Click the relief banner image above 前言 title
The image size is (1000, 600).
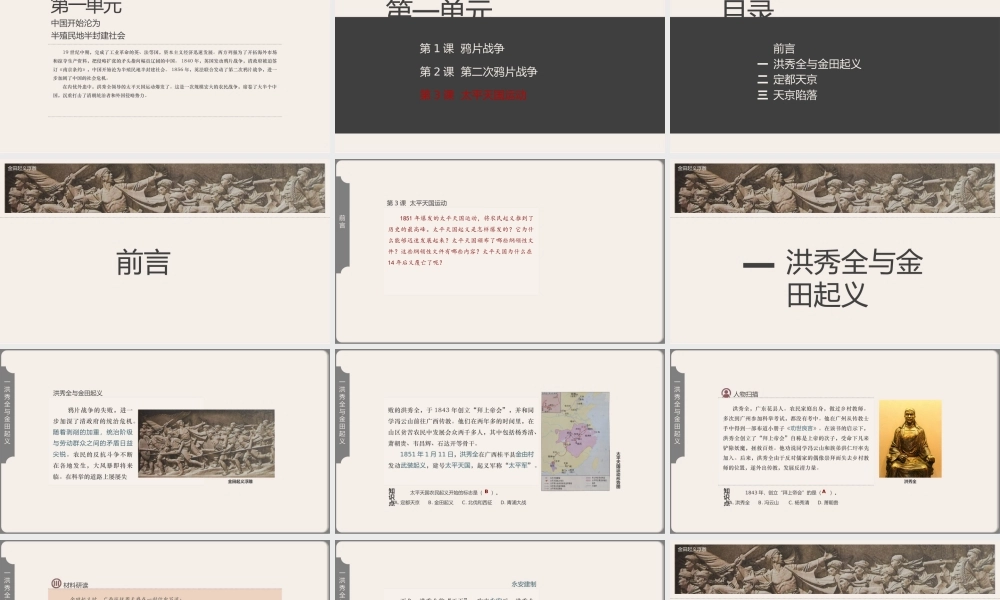pos(165,188)
